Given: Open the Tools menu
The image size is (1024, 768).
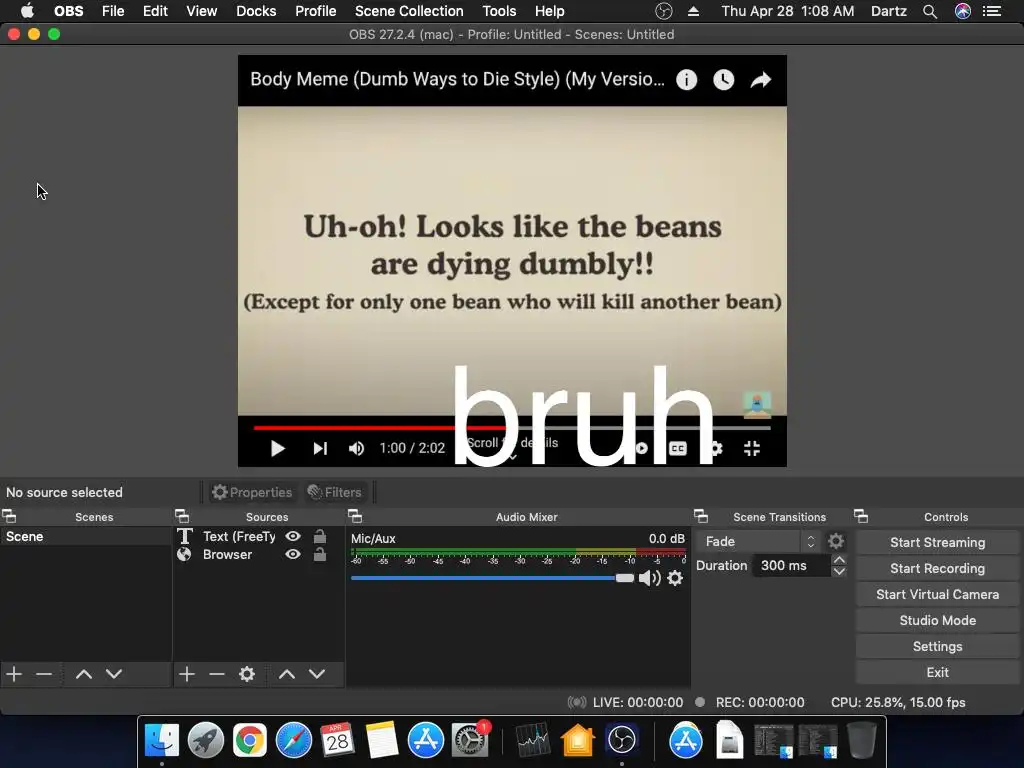Looking at the screenshot, I should pos(499,11).
